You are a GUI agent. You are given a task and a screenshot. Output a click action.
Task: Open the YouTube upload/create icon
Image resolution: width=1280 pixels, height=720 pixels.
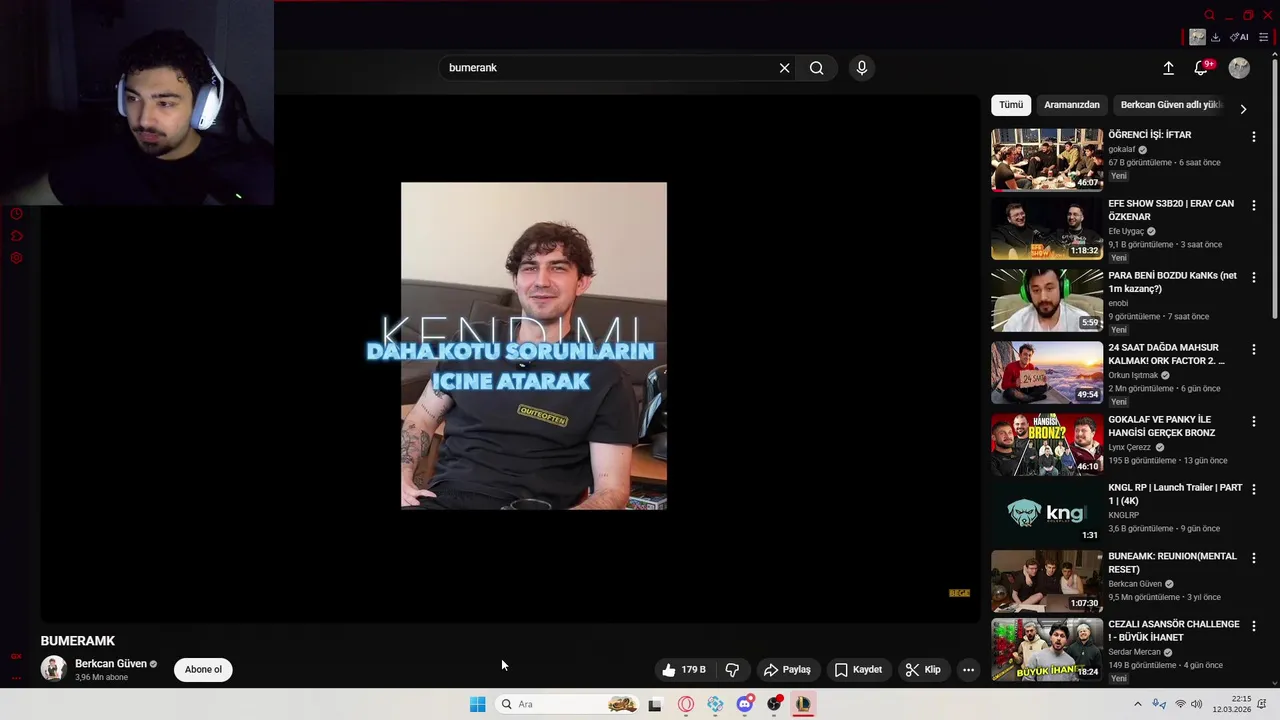point(1168,68)
